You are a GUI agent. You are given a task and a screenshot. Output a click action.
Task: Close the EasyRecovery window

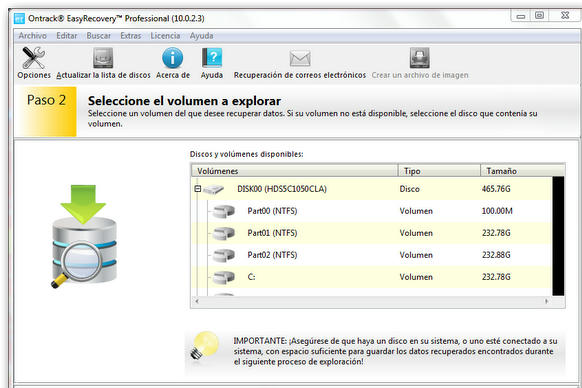click(x=564, y=16)
